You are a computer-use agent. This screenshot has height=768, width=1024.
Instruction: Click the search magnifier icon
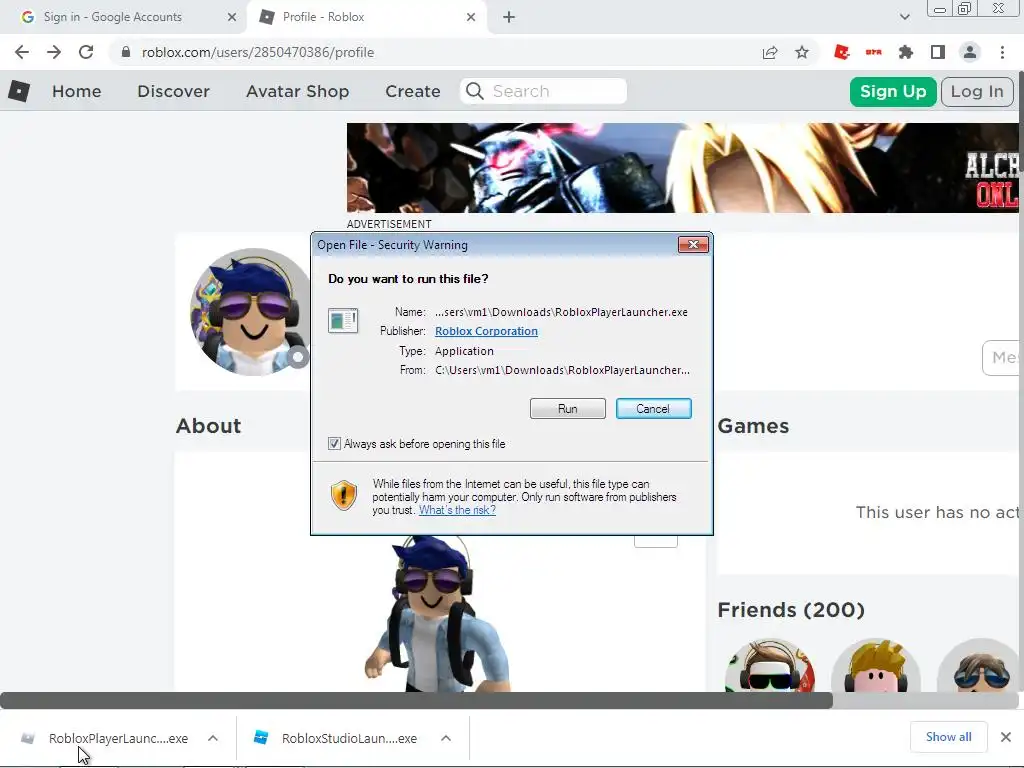tap(475, 91)
